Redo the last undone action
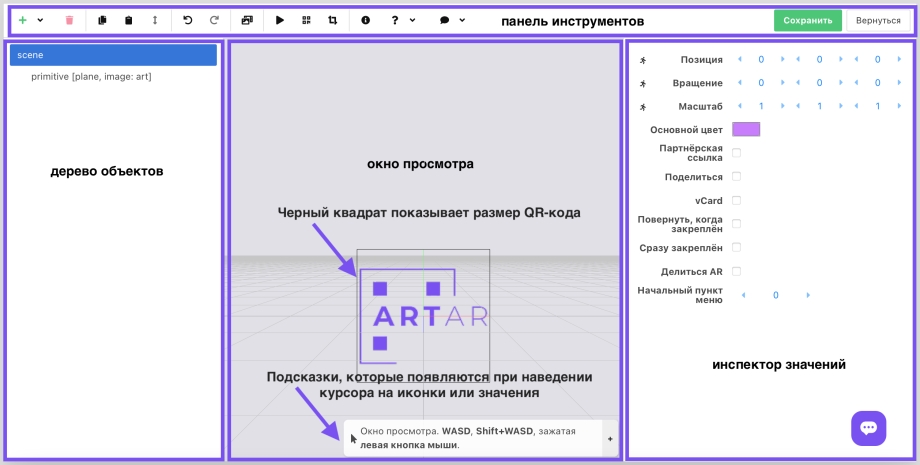The image size is (920, 465). click(x=214, y=20)
